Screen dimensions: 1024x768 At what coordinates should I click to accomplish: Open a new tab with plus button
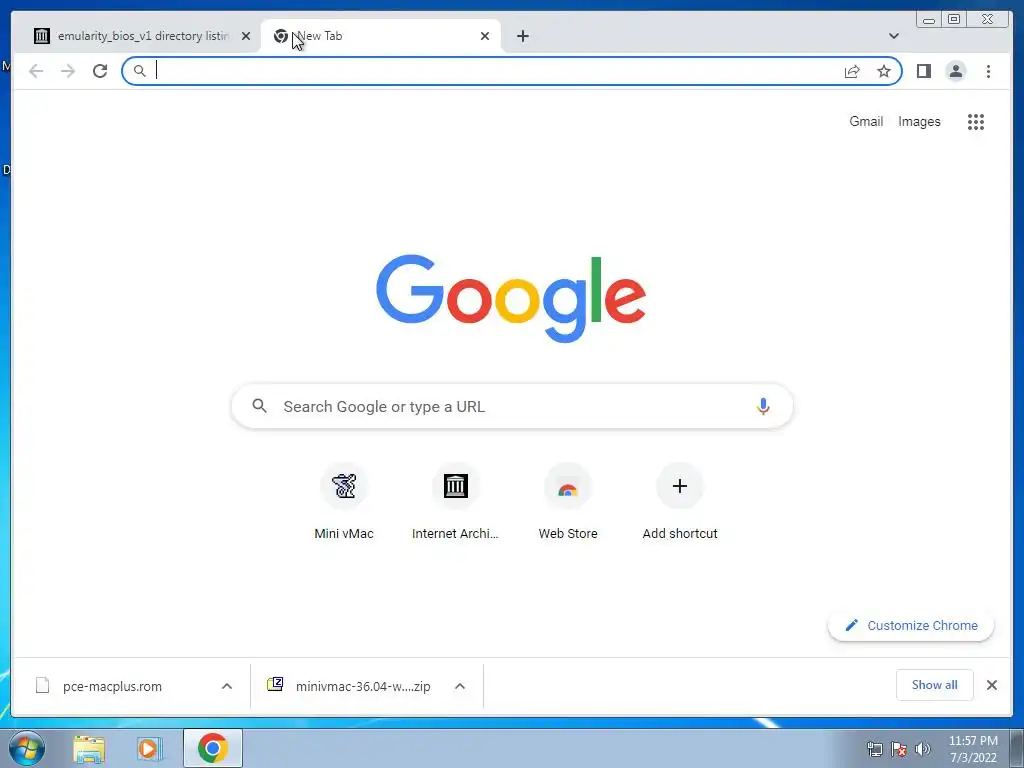[x=522, y=36]
